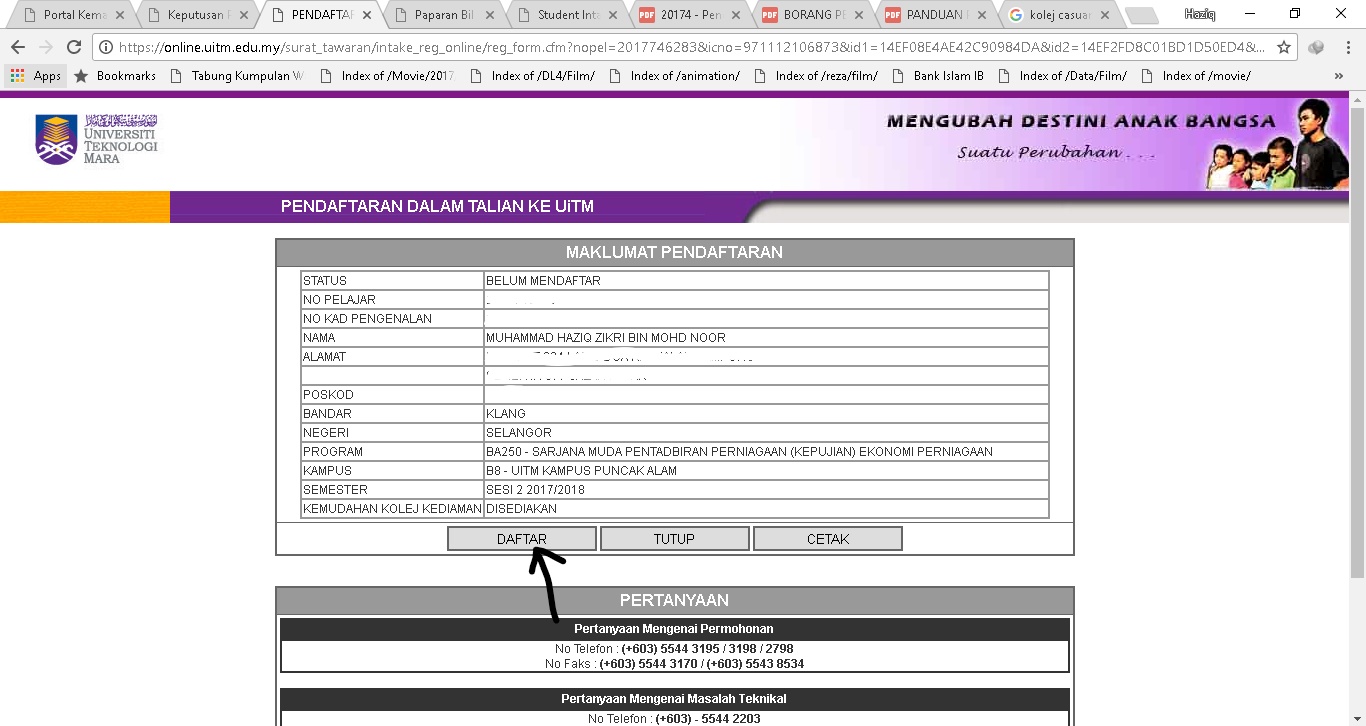Open Tabung Kumpulan bookmark
The width and height of the screenshot is (1366, 726).
(x=237, y=76)
